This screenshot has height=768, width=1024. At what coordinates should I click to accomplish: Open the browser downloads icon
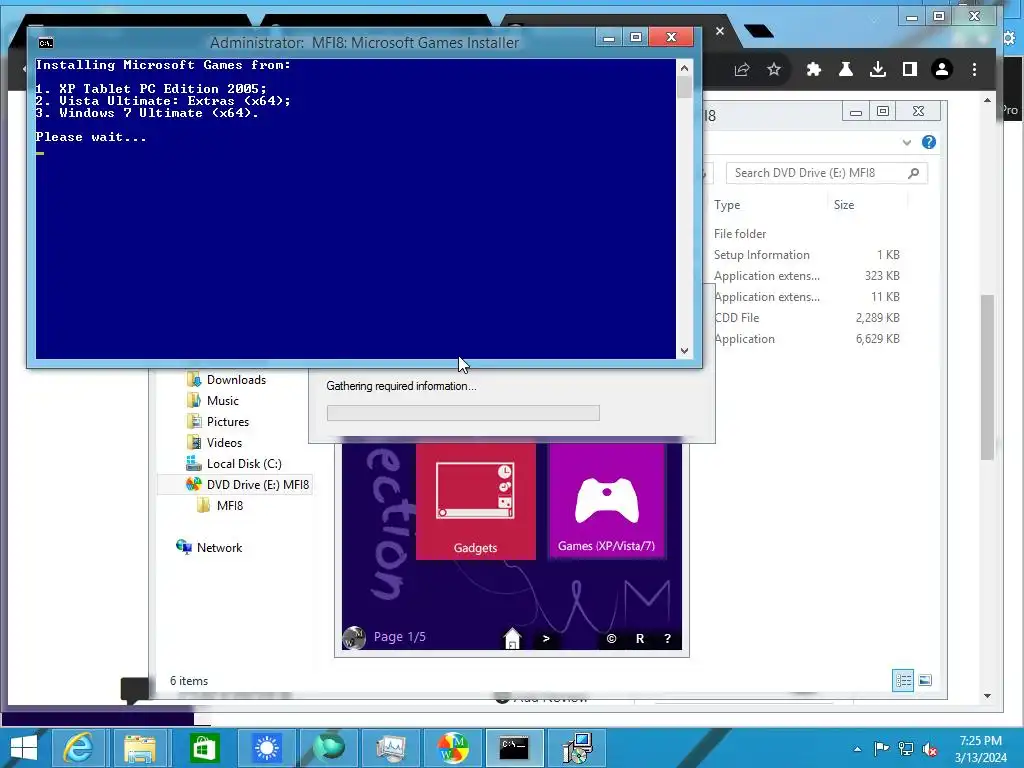(878, 69)
